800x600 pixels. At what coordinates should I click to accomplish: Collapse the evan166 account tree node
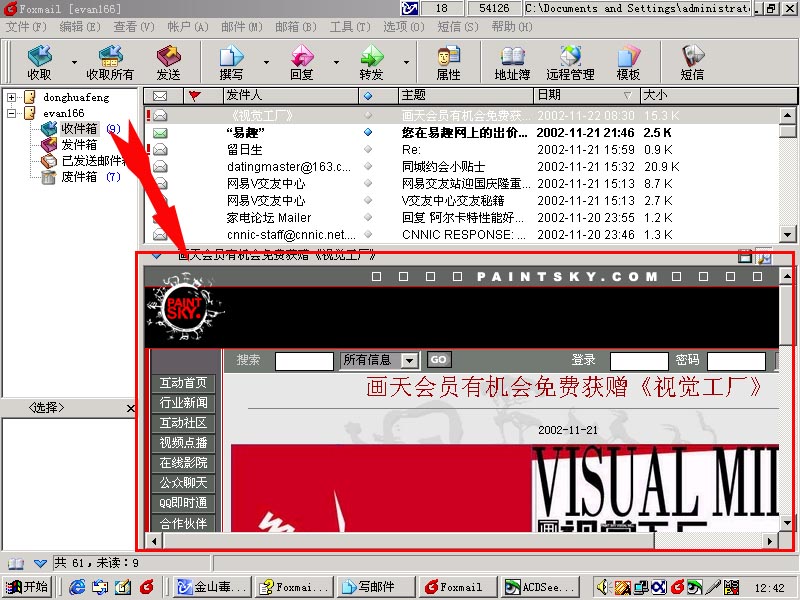[x=11, y=114]
